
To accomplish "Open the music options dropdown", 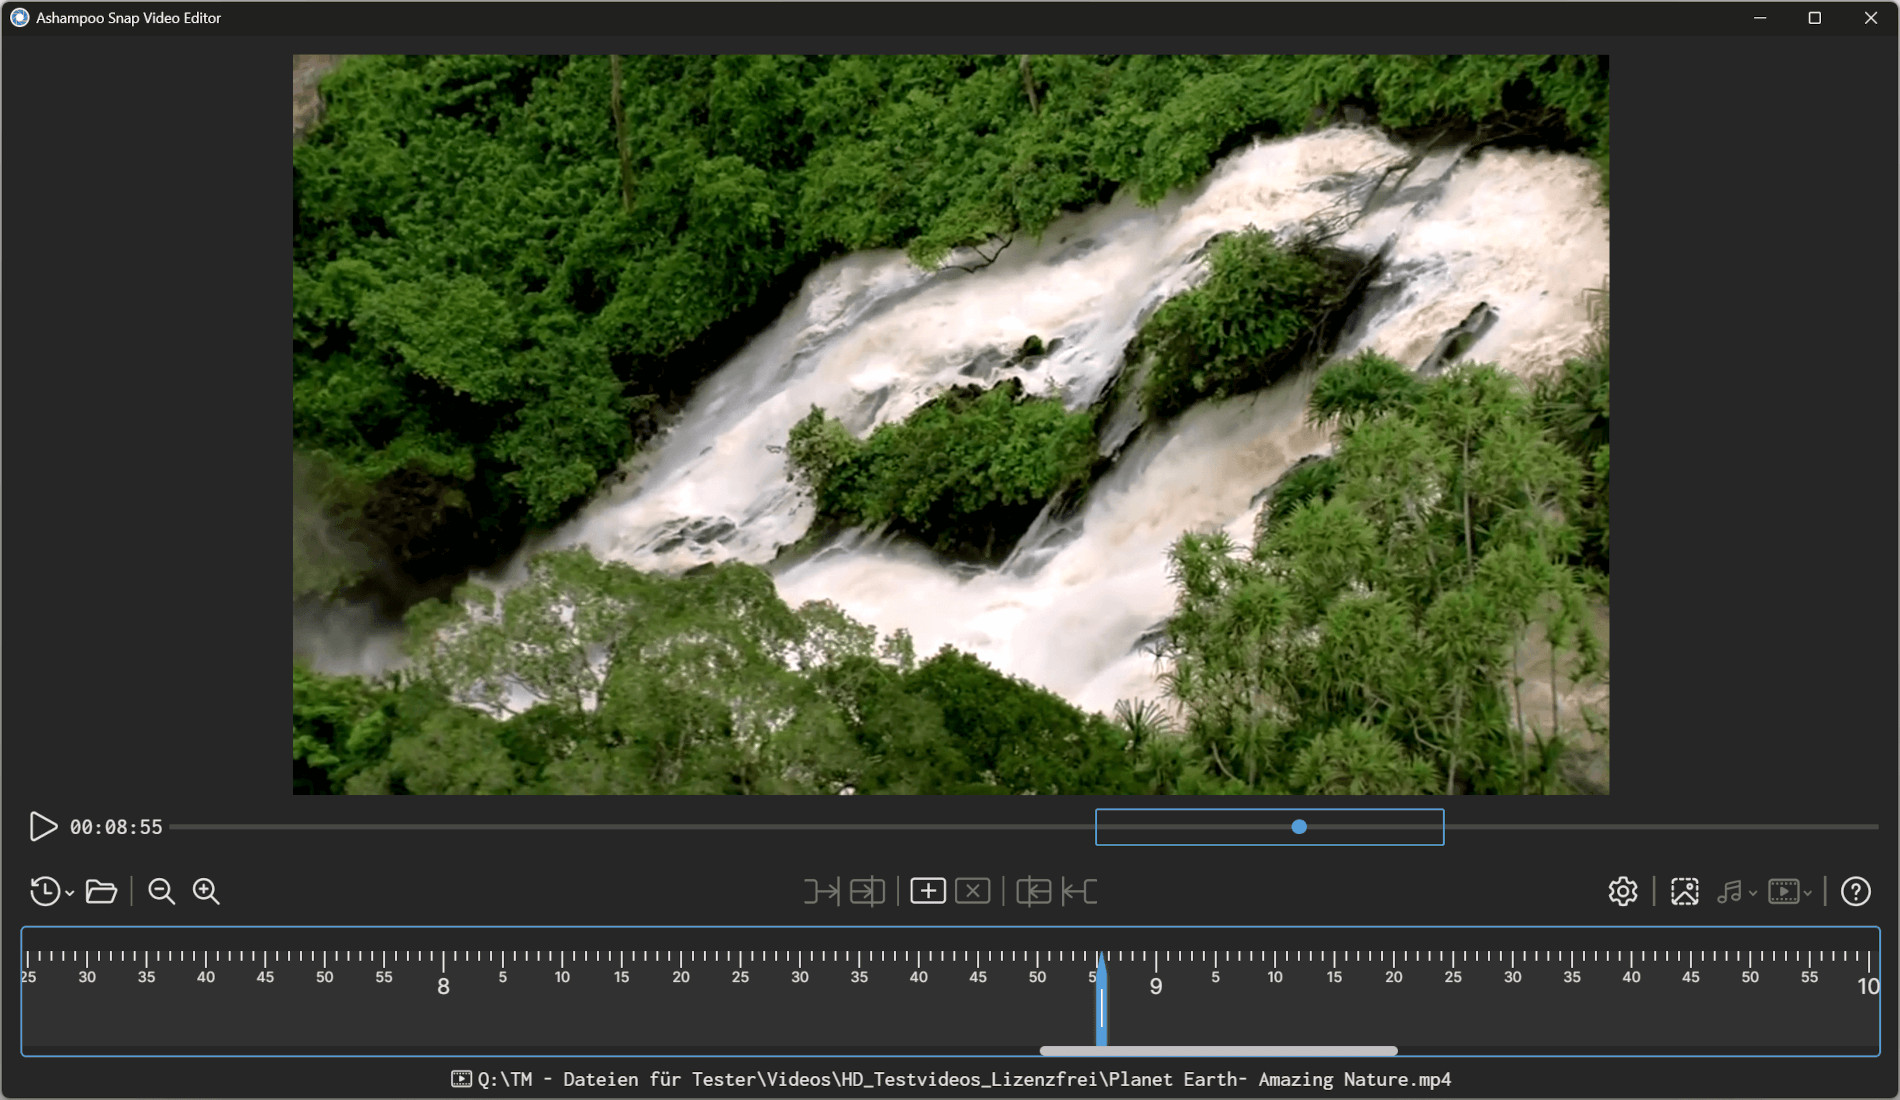I will click(x=1751, y=895).
